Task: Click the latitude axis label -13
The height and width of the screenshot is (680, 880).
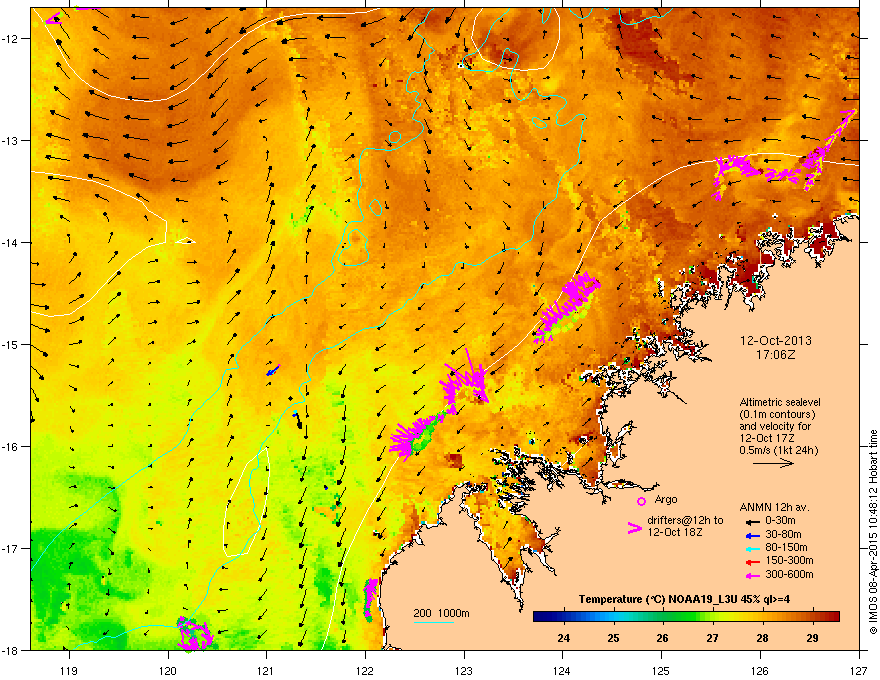Action: pyautogui.click(x=12, y=140)
